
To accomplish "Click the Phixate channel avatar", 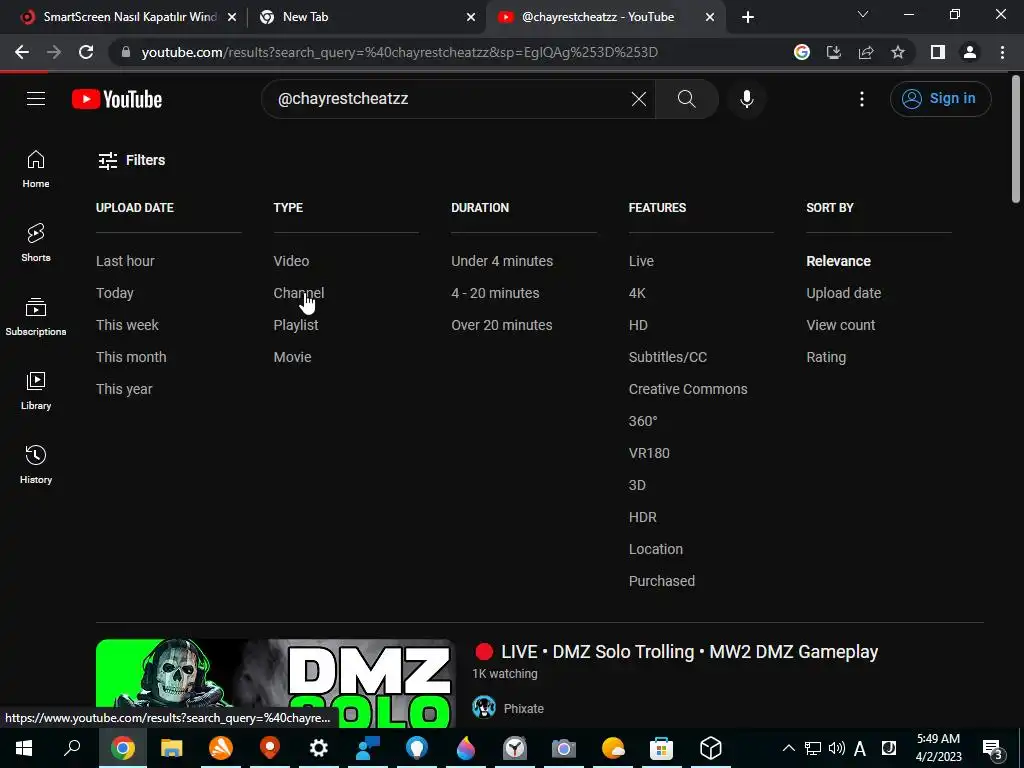I will pyautogui.click(x=484, y=707).
